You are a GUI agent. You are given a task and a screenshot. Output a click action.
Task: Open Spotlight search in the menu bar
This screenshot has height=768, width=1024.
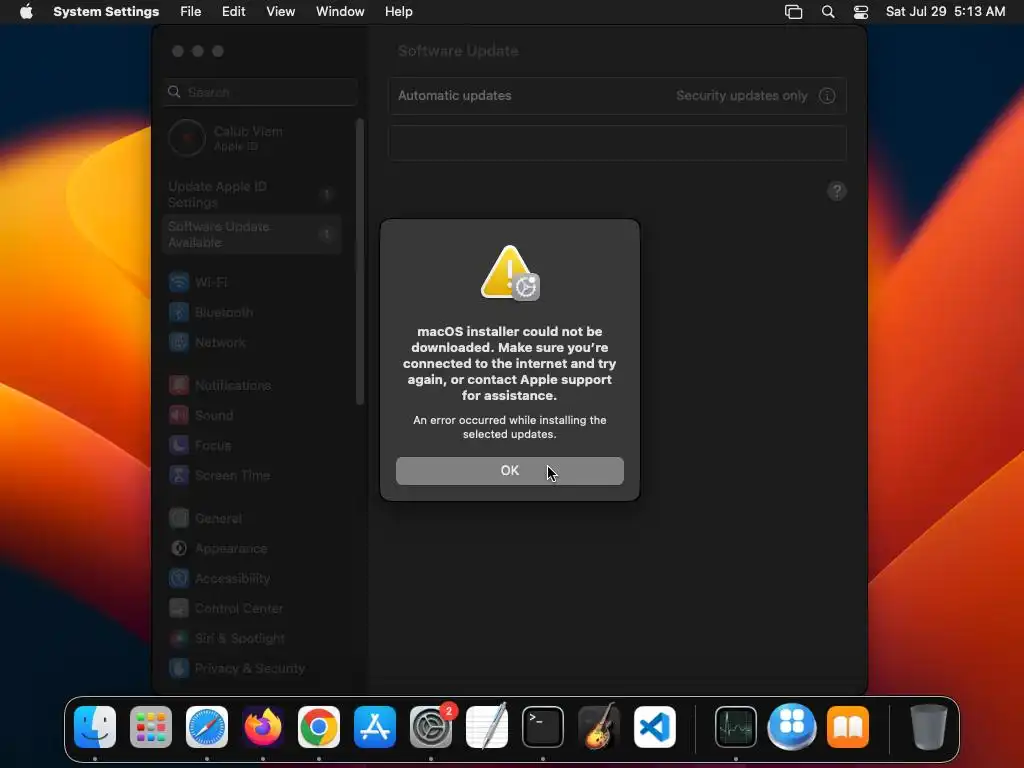[x=827, y=12]
